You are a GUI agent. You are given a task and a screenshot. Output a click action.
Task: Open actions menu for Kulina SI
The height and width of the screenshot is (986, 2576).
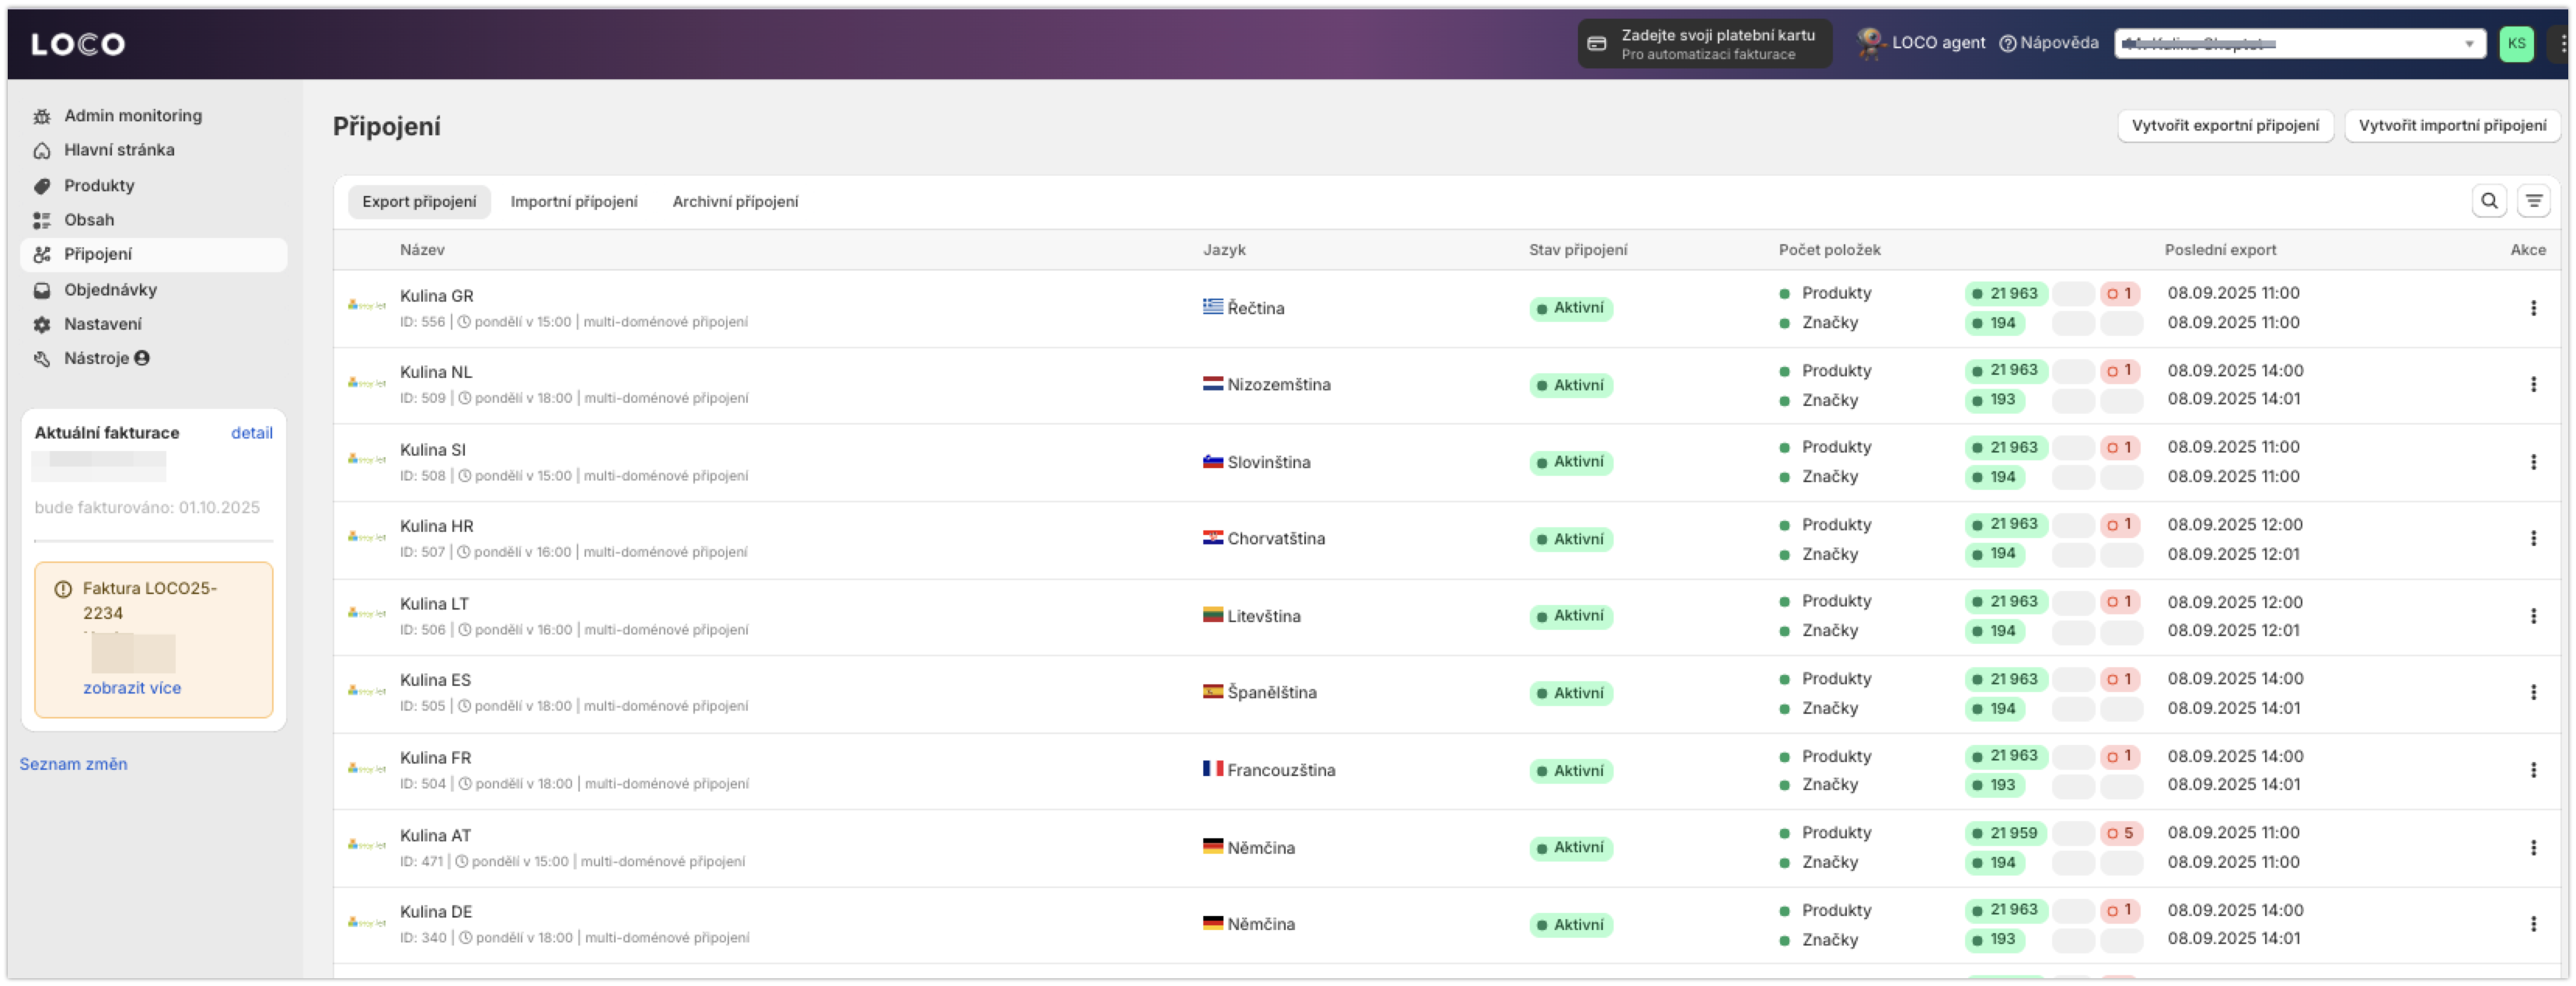pos(2532,462)
